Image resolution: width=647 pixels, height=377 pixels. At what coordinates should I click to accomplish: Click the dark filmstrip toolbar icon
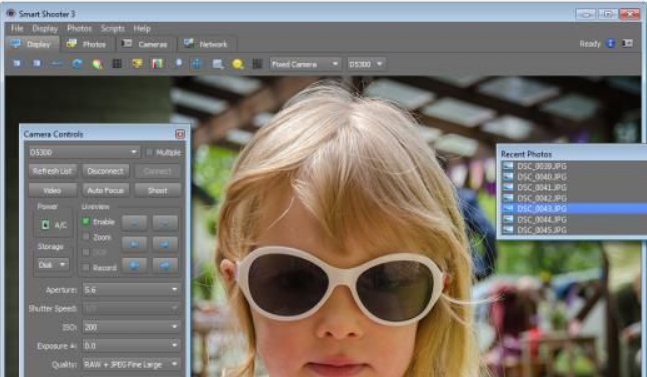pos(257,64)
